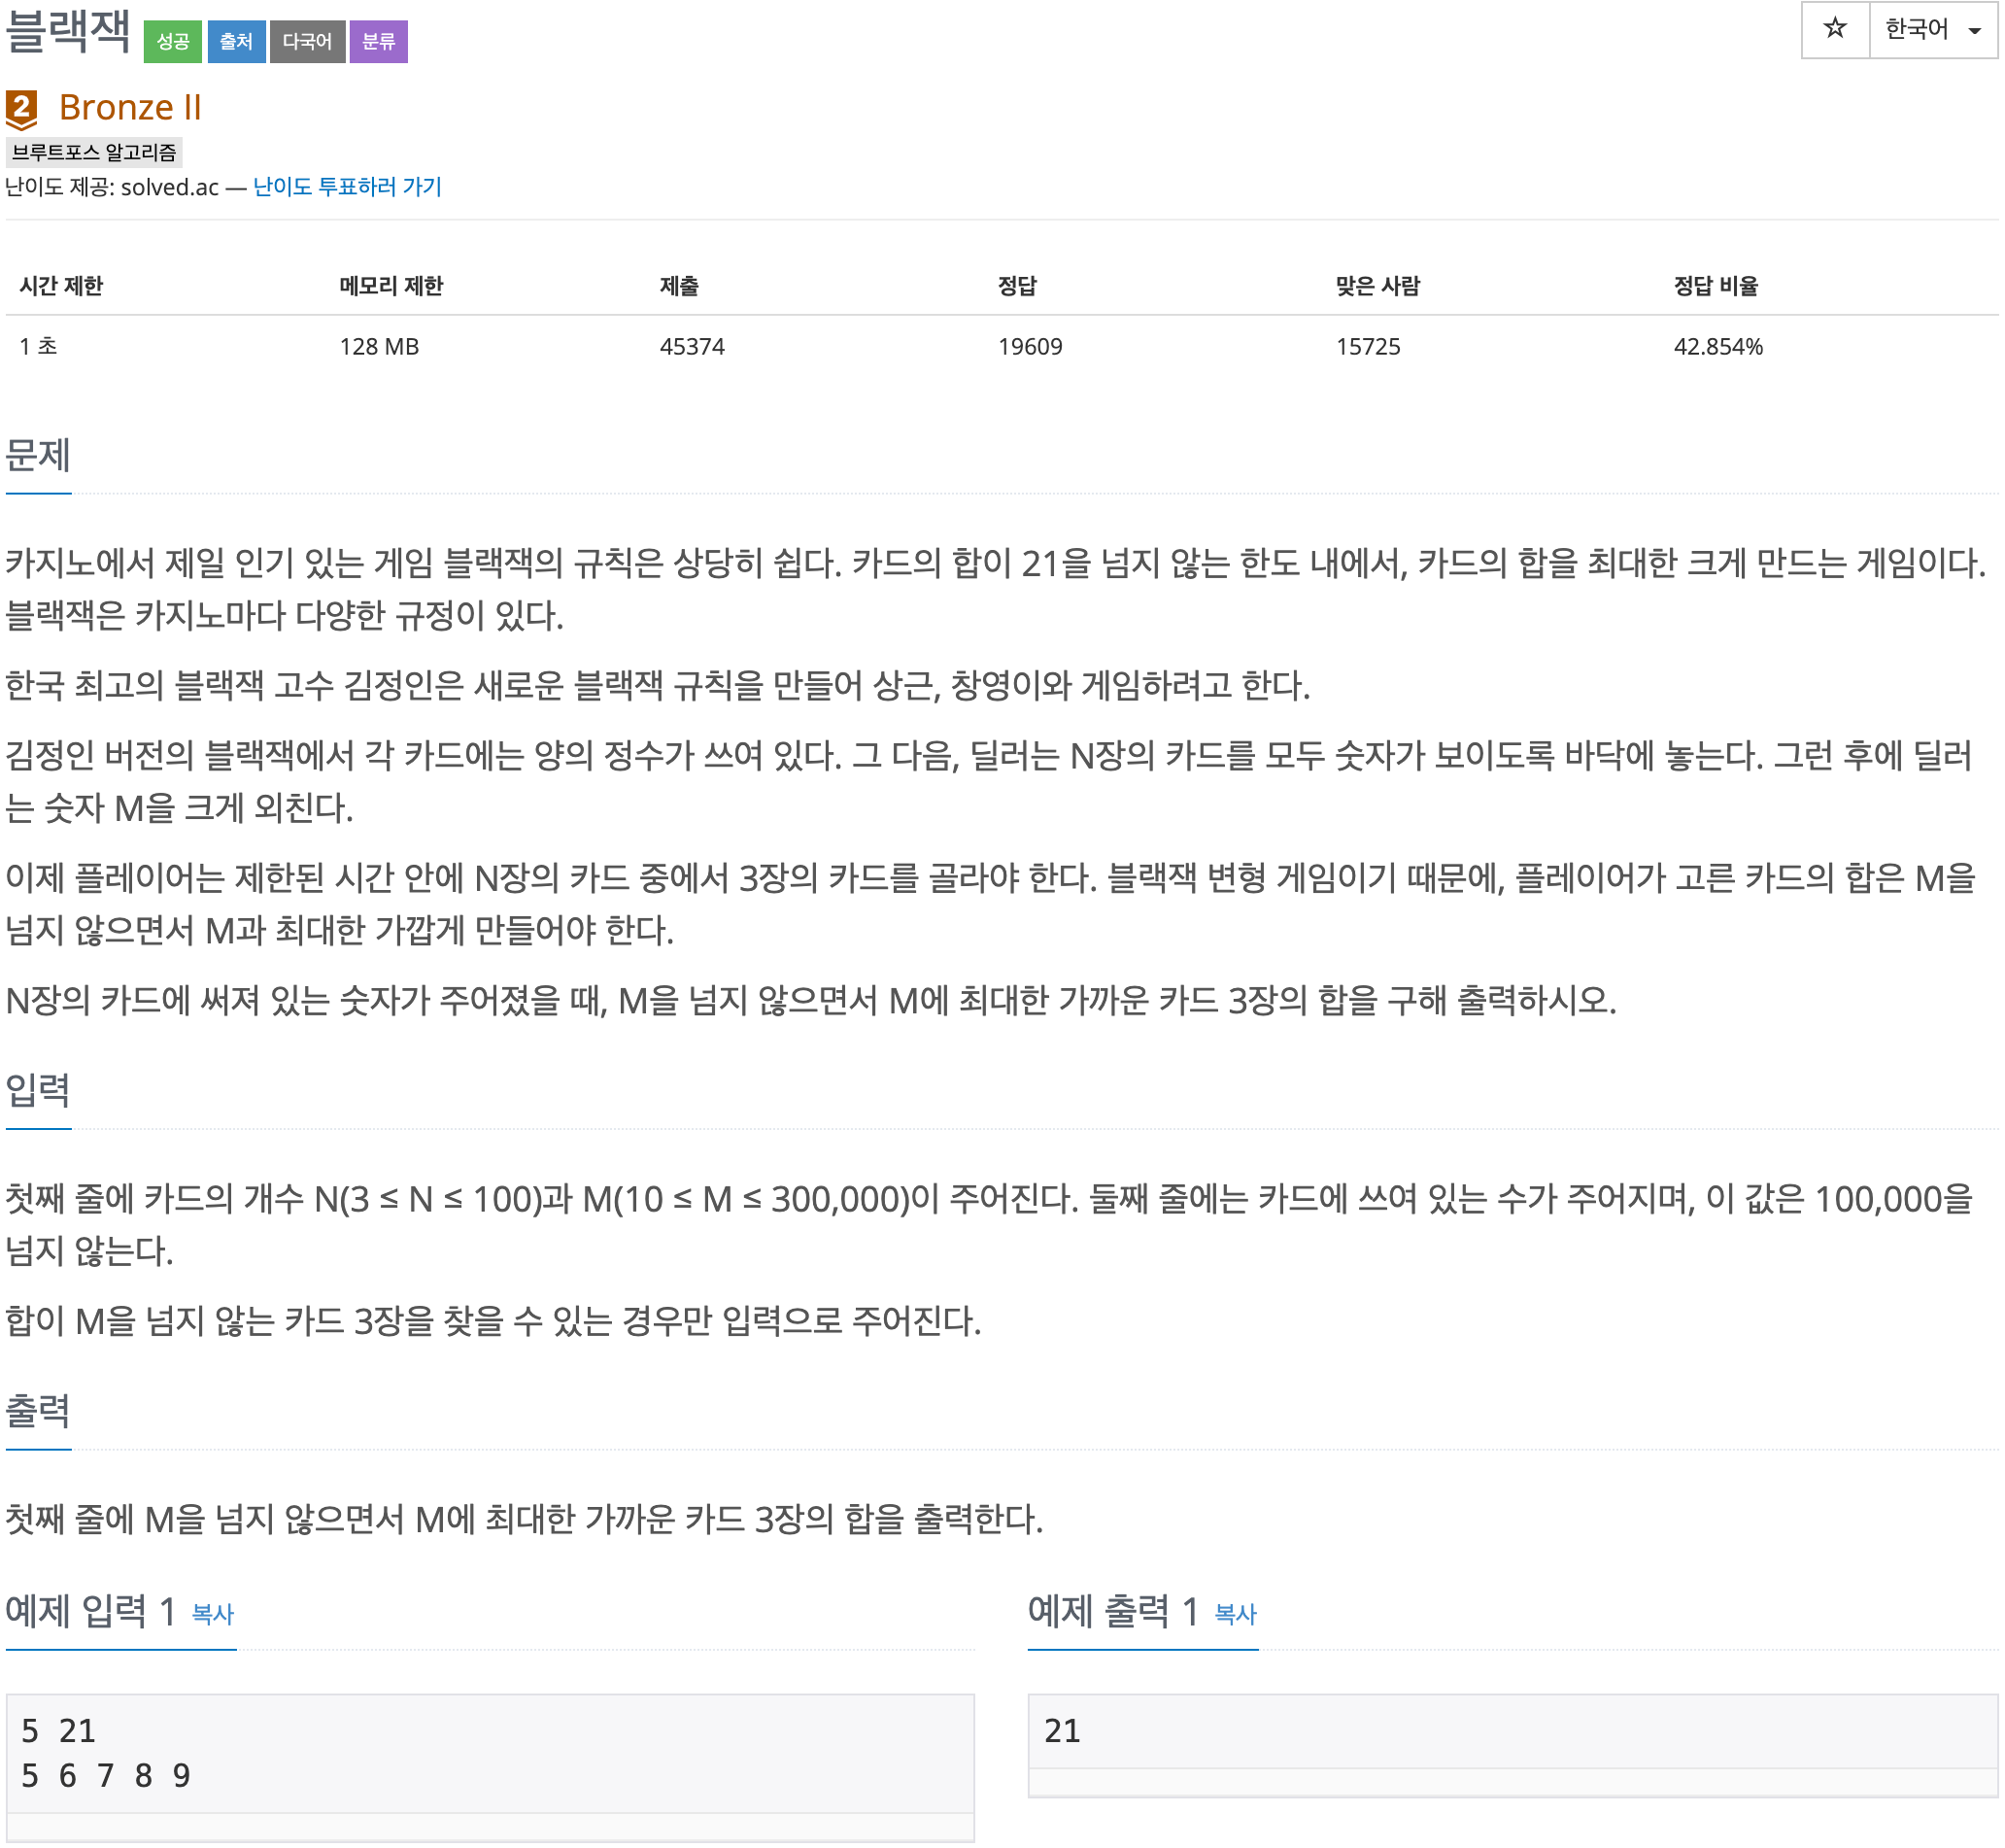Click the Bronze II difficulty text
2005x1848 pixels.
click(130, 108)
